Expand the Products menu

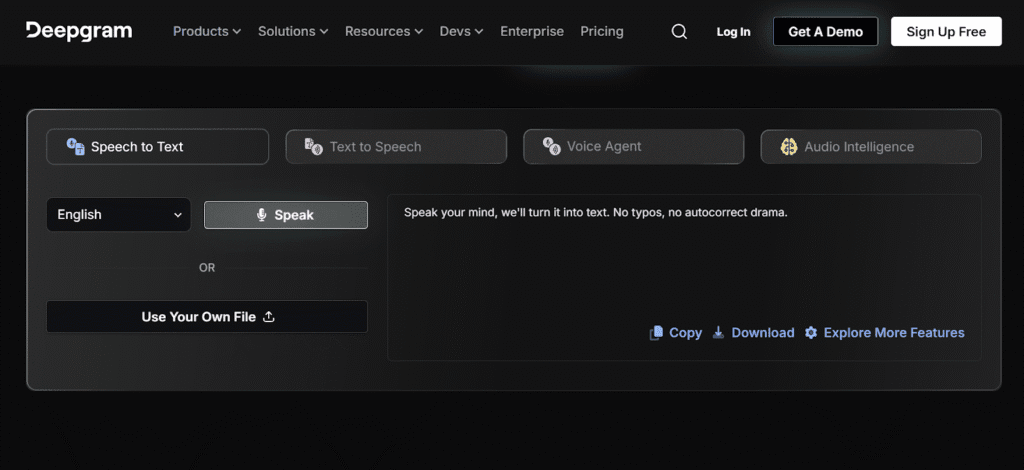click(207, 32)
